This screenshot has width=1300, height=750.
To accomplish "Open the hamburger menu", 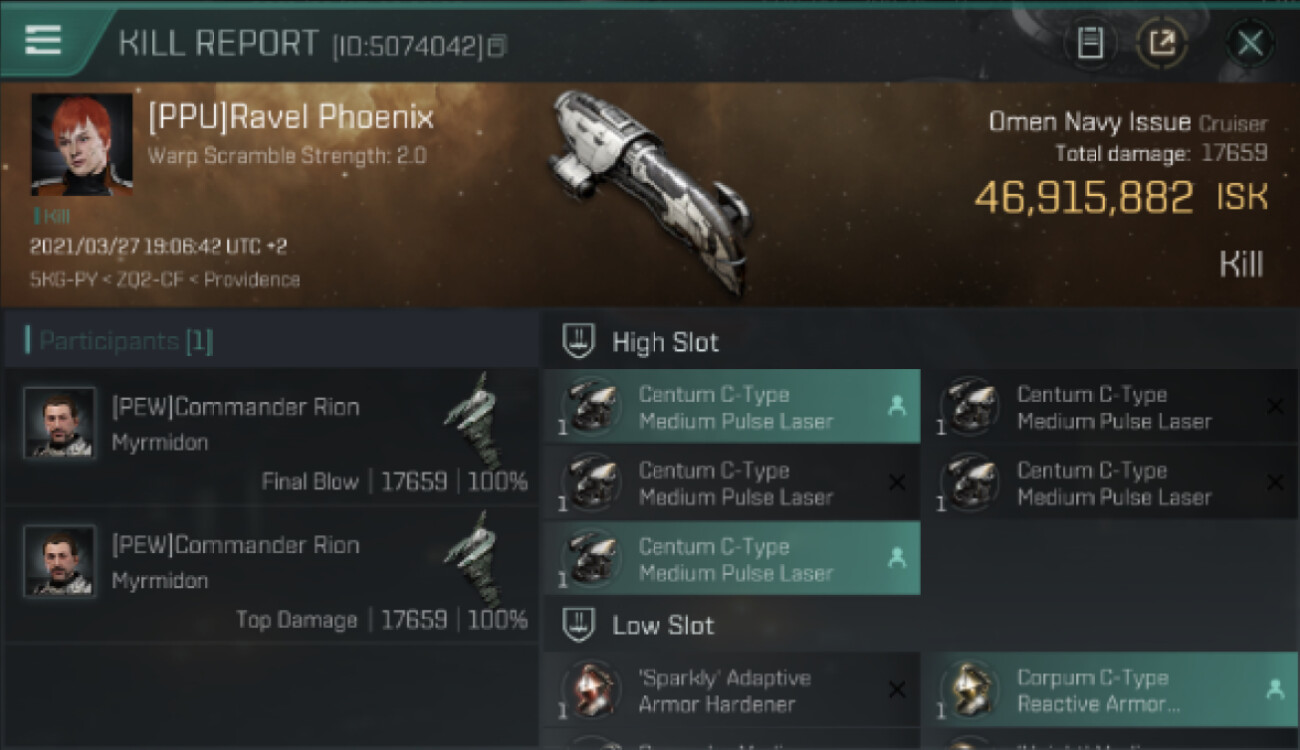I will [43, 40].
